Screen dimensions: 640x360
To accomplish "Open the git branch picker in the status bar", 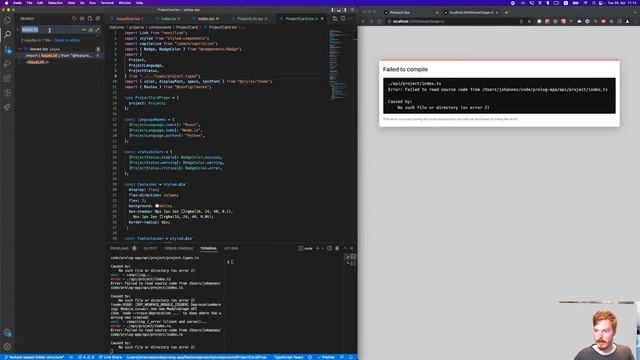I will 34,357.
